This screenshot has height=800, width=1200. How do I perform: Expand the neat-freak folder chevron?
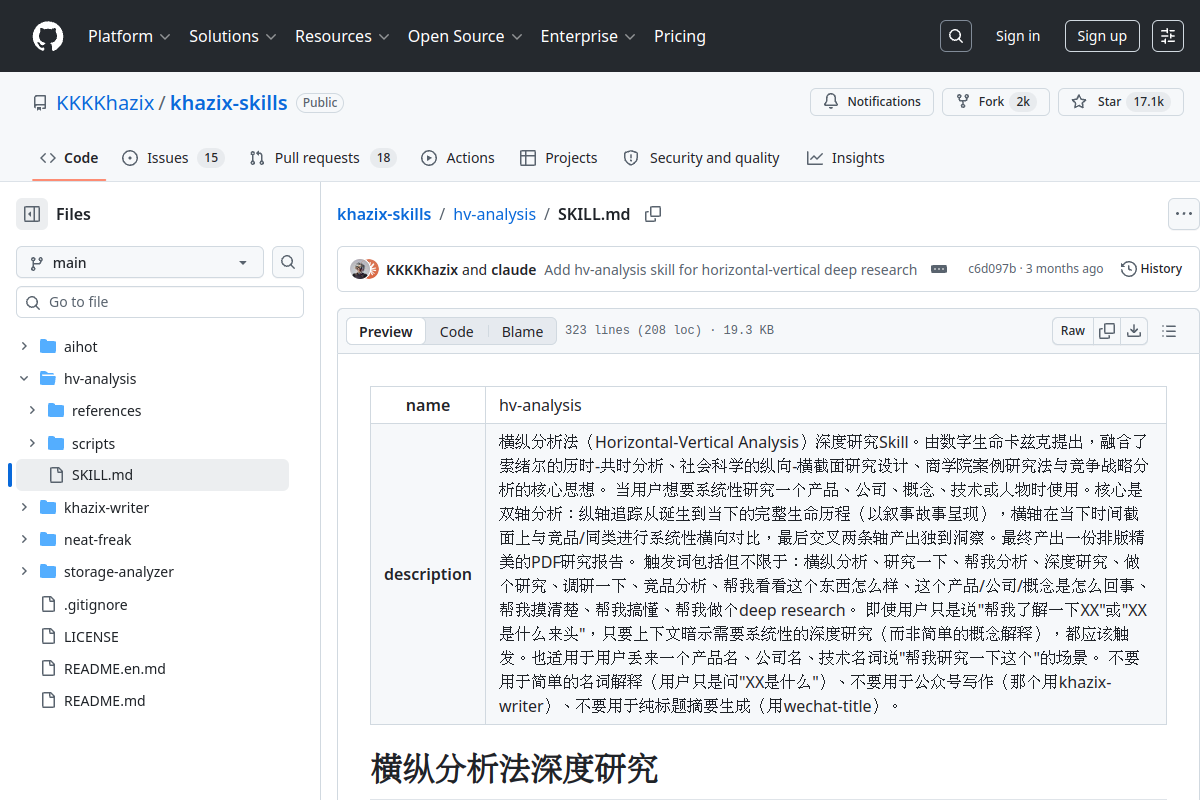point(24,540)
